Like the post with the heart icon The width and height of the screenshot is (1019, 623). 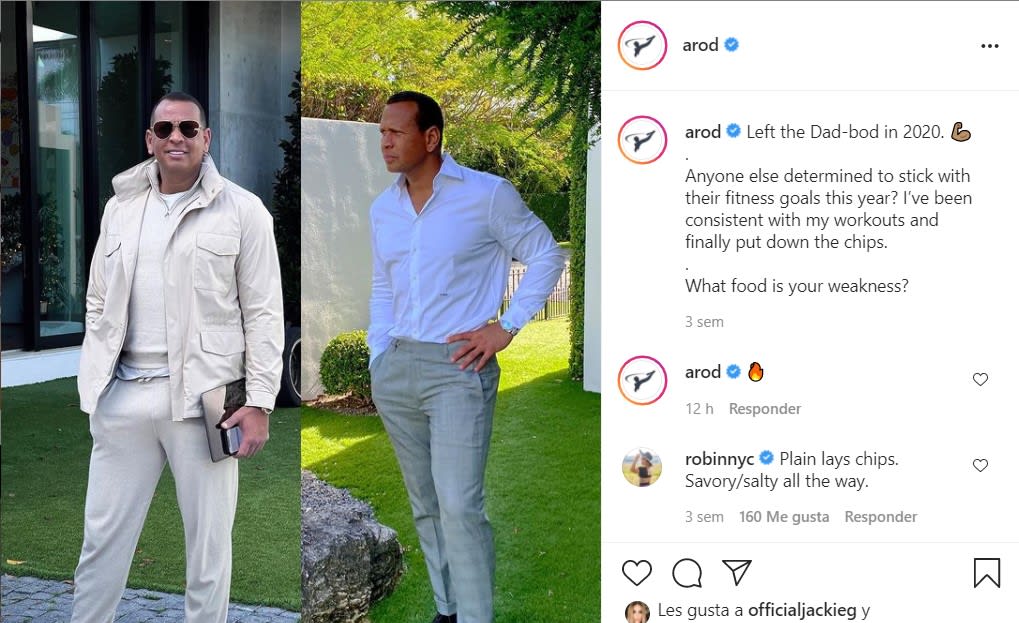point(637,572)
